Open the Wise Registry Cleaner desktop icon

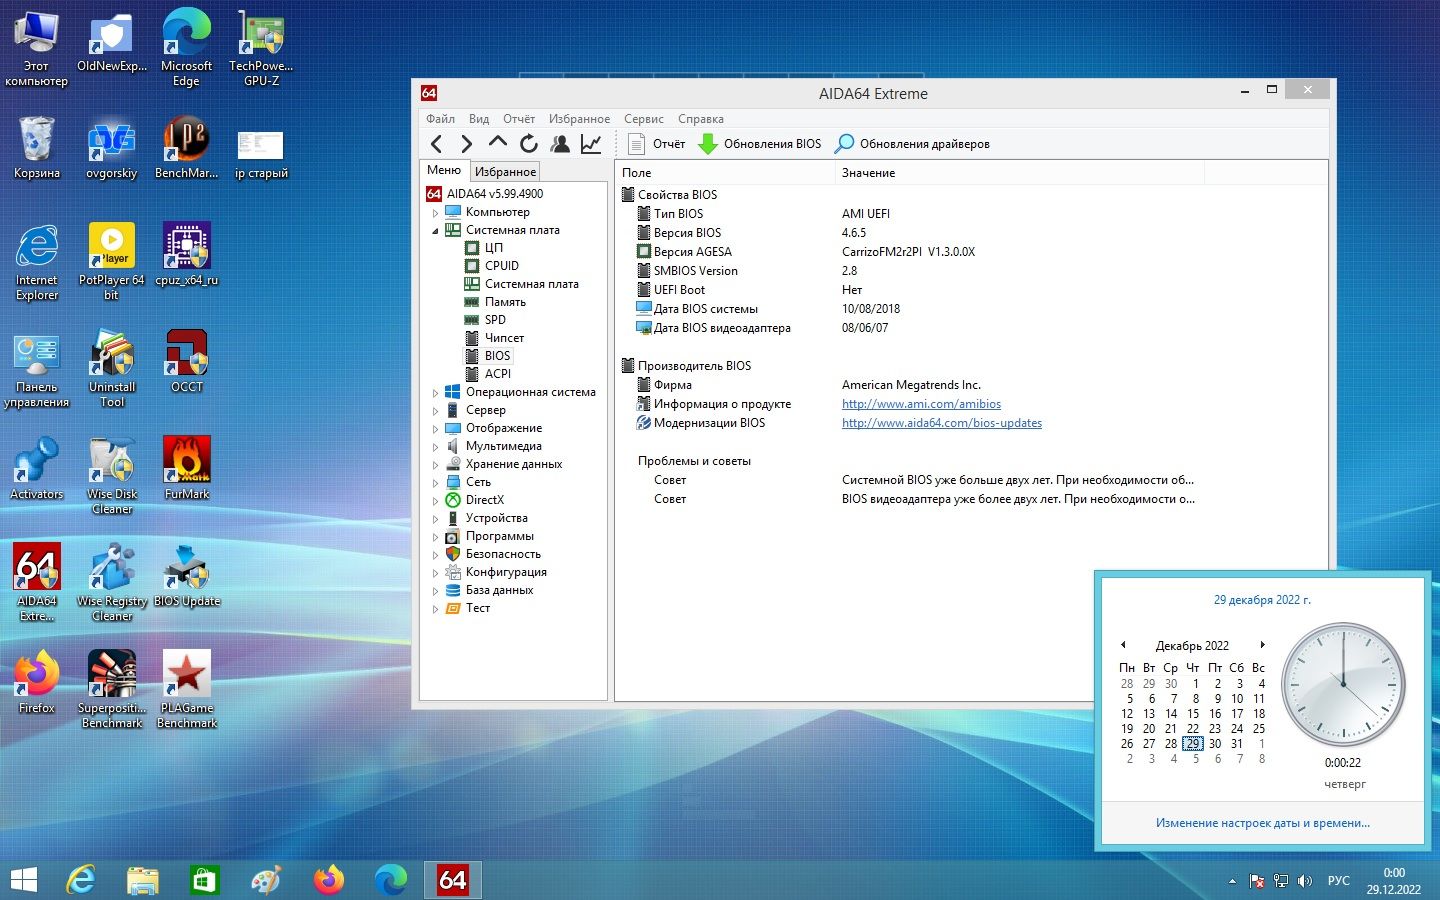coord(112,582)
